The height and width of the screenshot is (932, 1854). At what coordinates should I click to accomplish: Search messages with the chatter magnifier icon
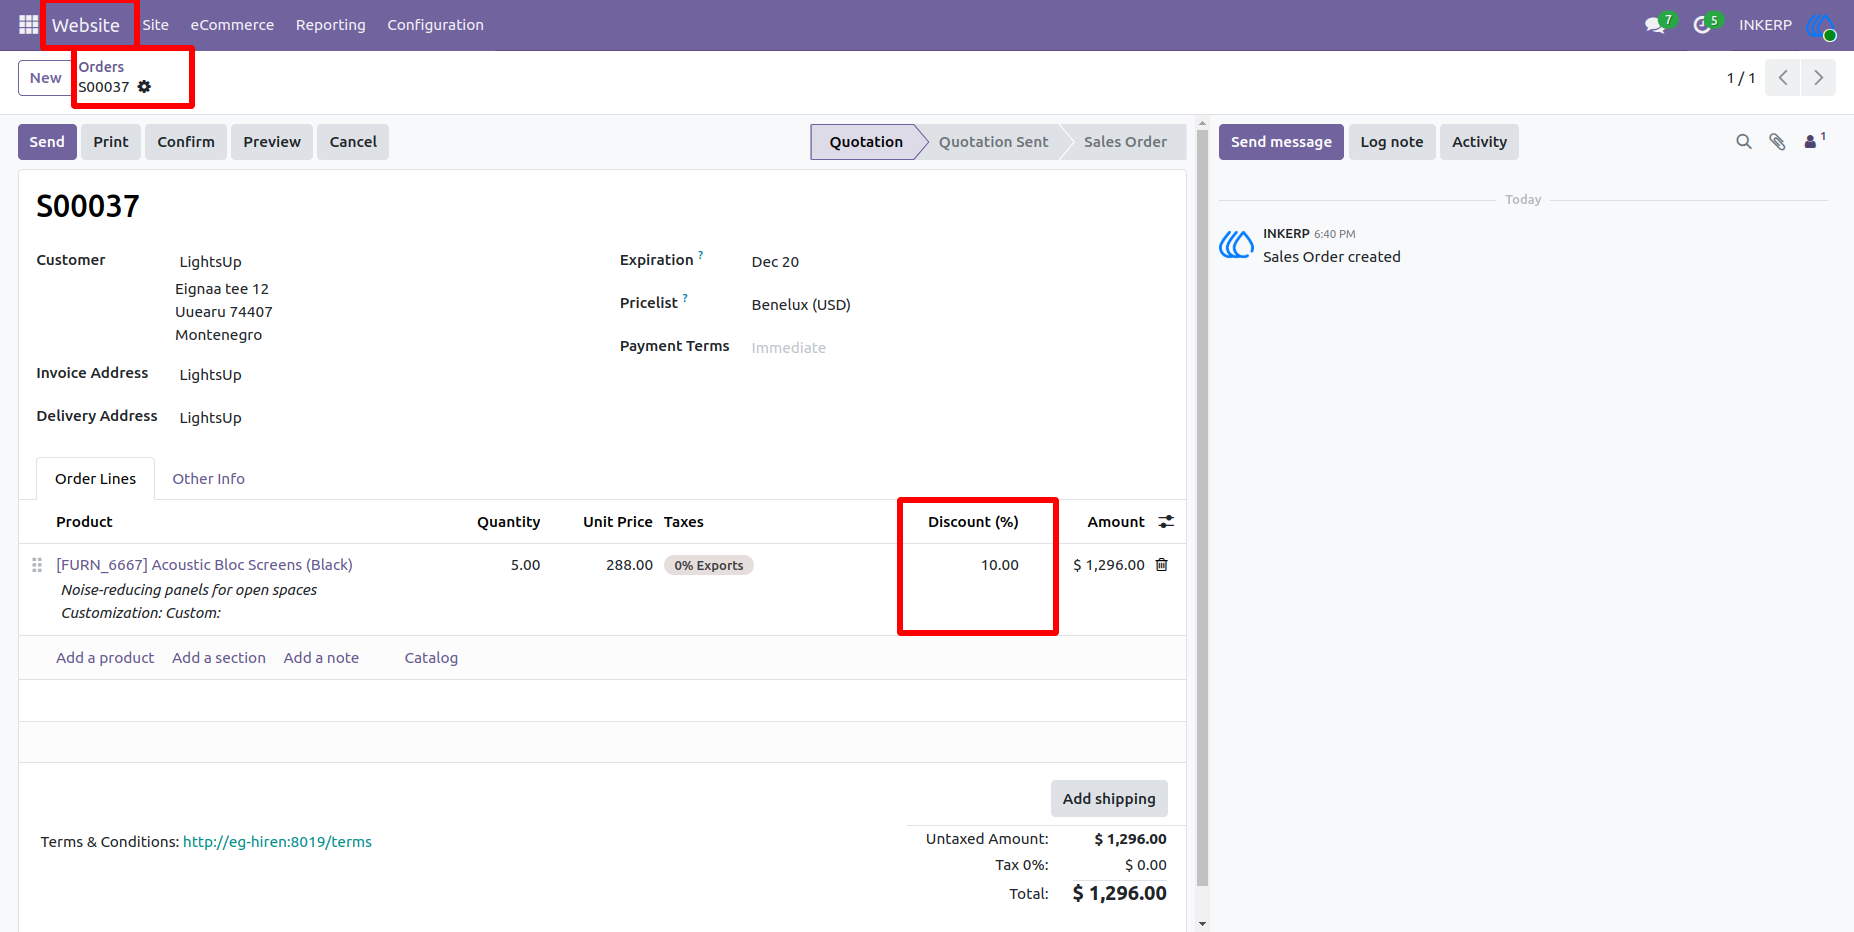pos(1744,142)
